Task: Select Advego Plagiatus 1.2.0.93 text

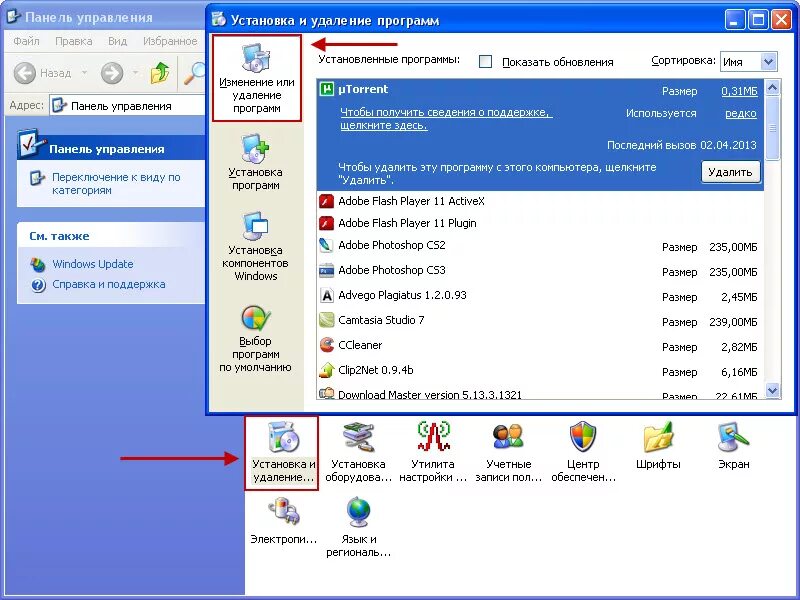Action: (x=402, y=295)
